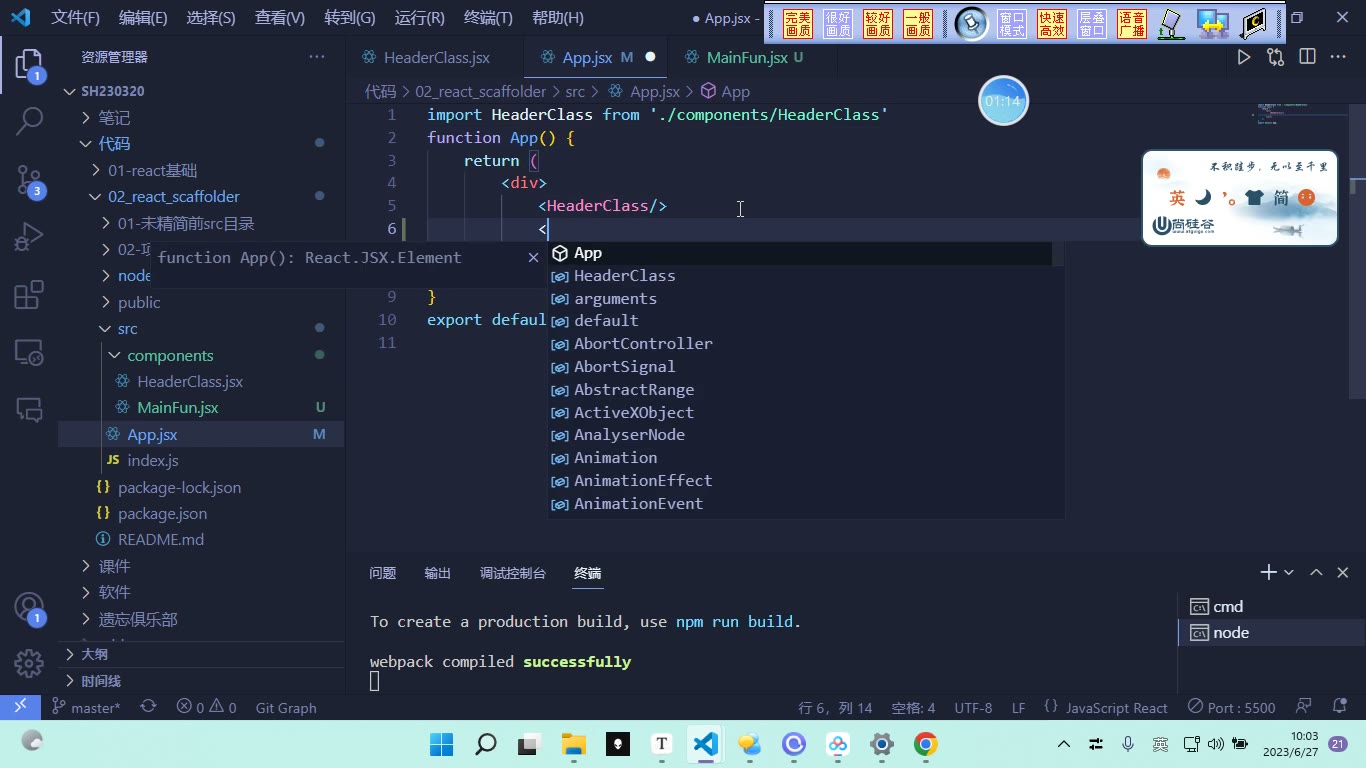This screenshot has height=768, width=1366.
Task: Open the new terminal profile dropdown arrow
Action: click(x=1289, y=572)
